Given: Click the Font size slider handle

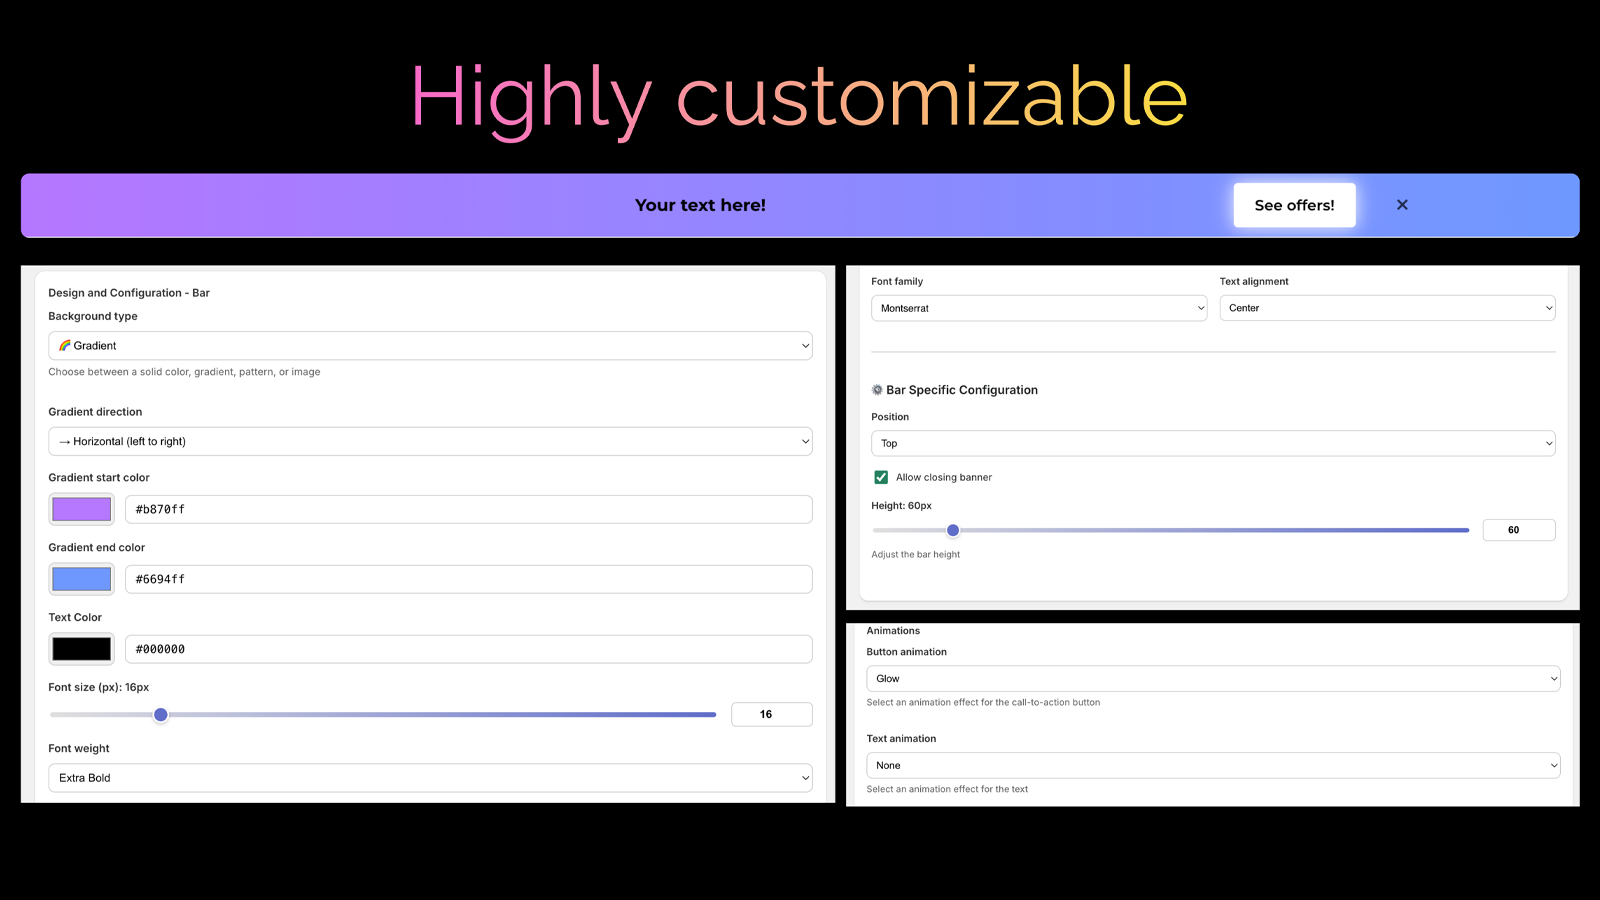Looking at the screenshot, I should [161, 714].
